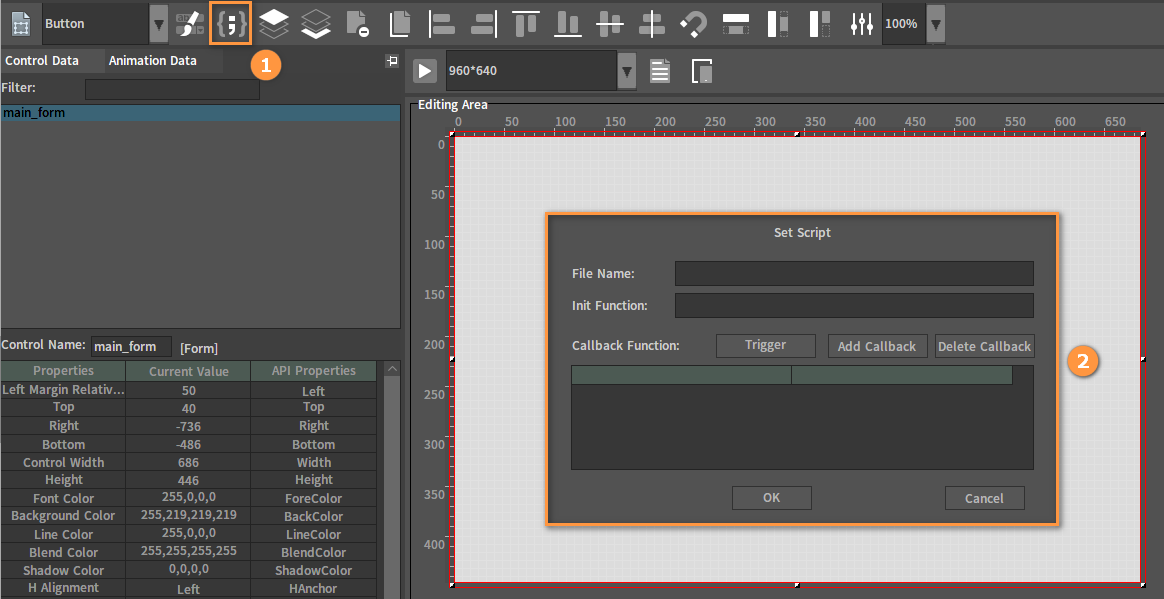Toggle the magnet snapping icon
The width and height of the screenshot is (1164, 599).
[693, 24]
